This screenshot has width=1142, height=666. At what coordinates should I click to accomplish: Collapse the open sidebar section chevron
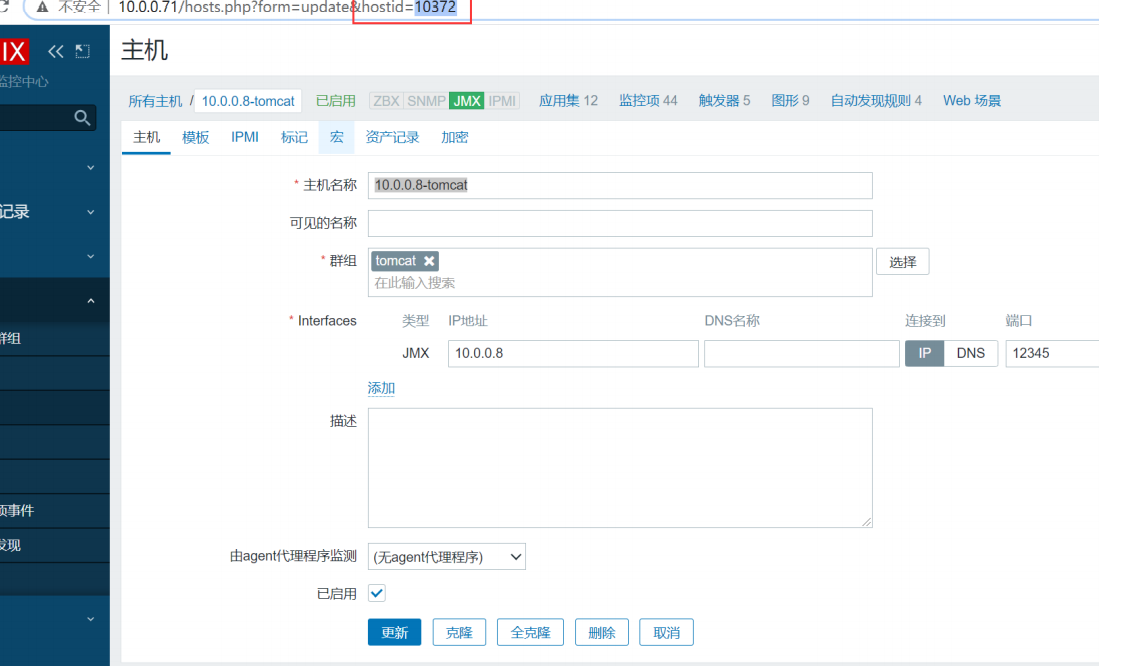(90, 301)
